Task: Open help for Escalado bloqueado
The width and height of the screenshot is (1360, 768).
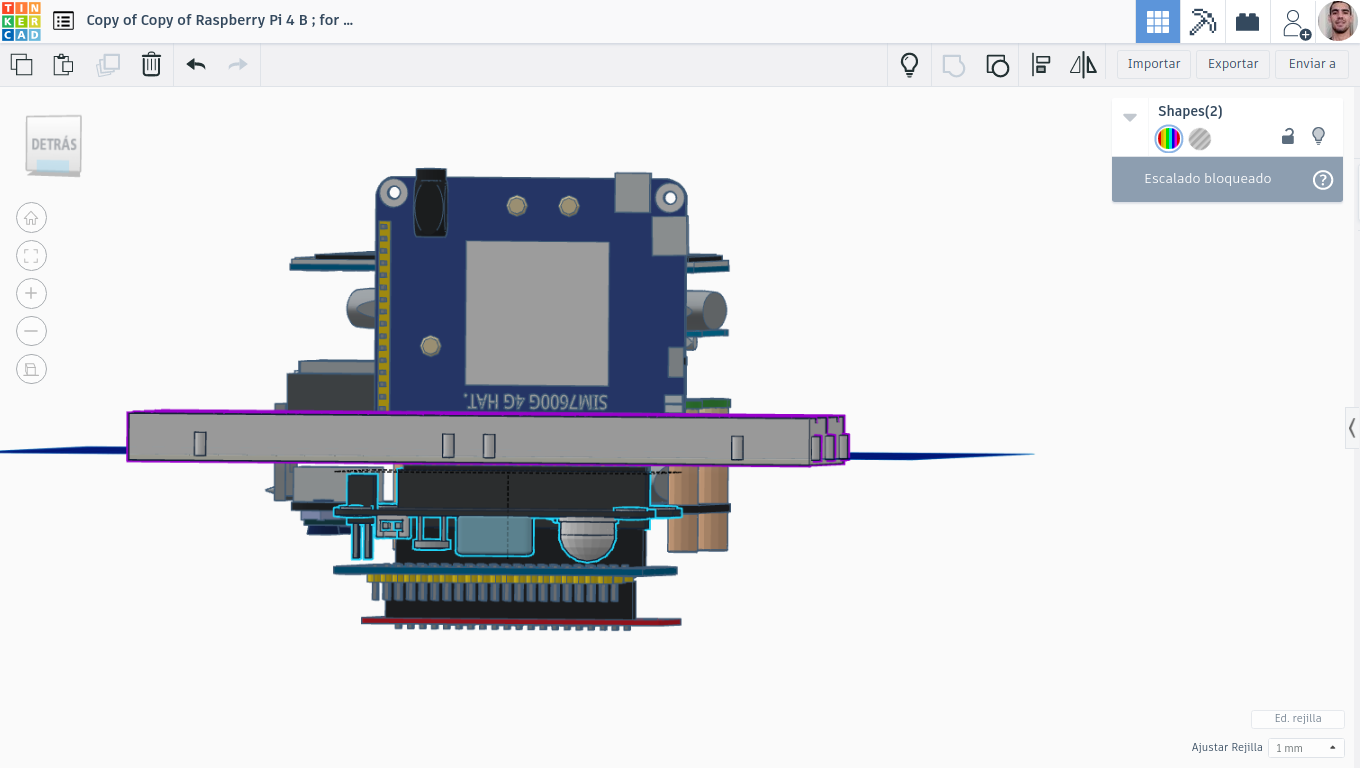Action: coord(1323,180)
